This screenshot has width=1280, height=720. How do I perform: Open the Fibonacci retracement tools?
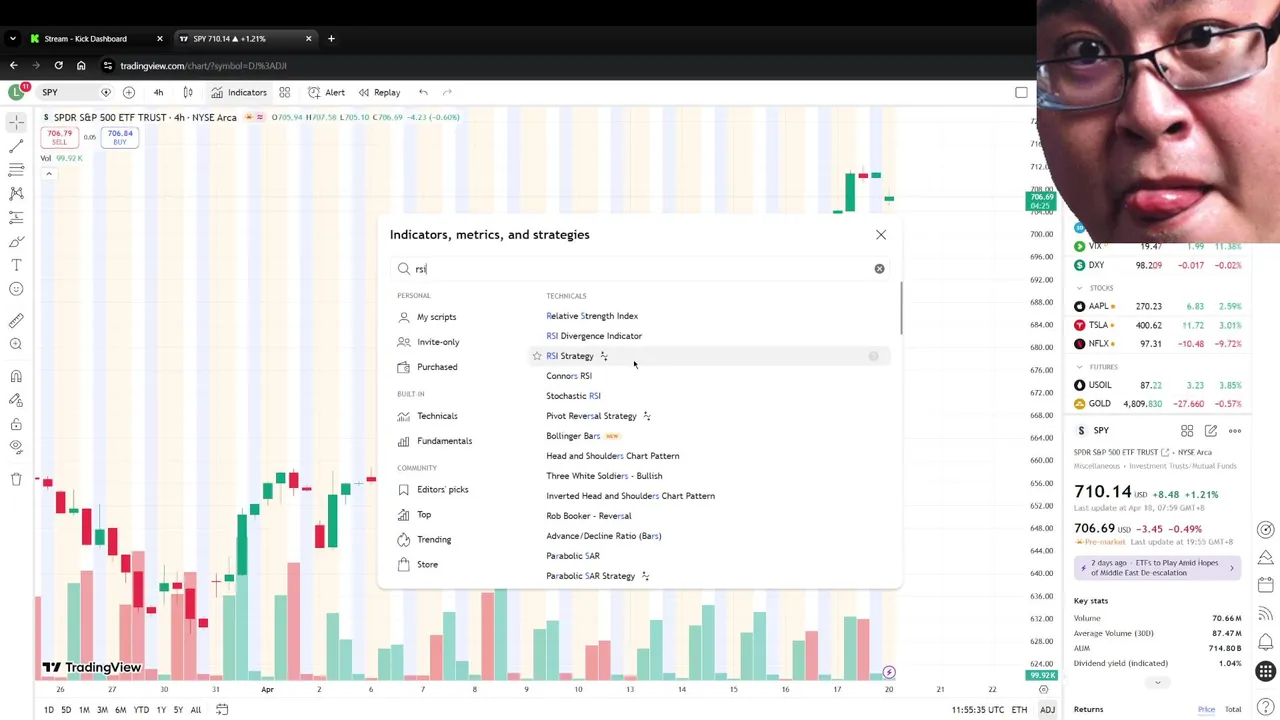coord(16,170)
